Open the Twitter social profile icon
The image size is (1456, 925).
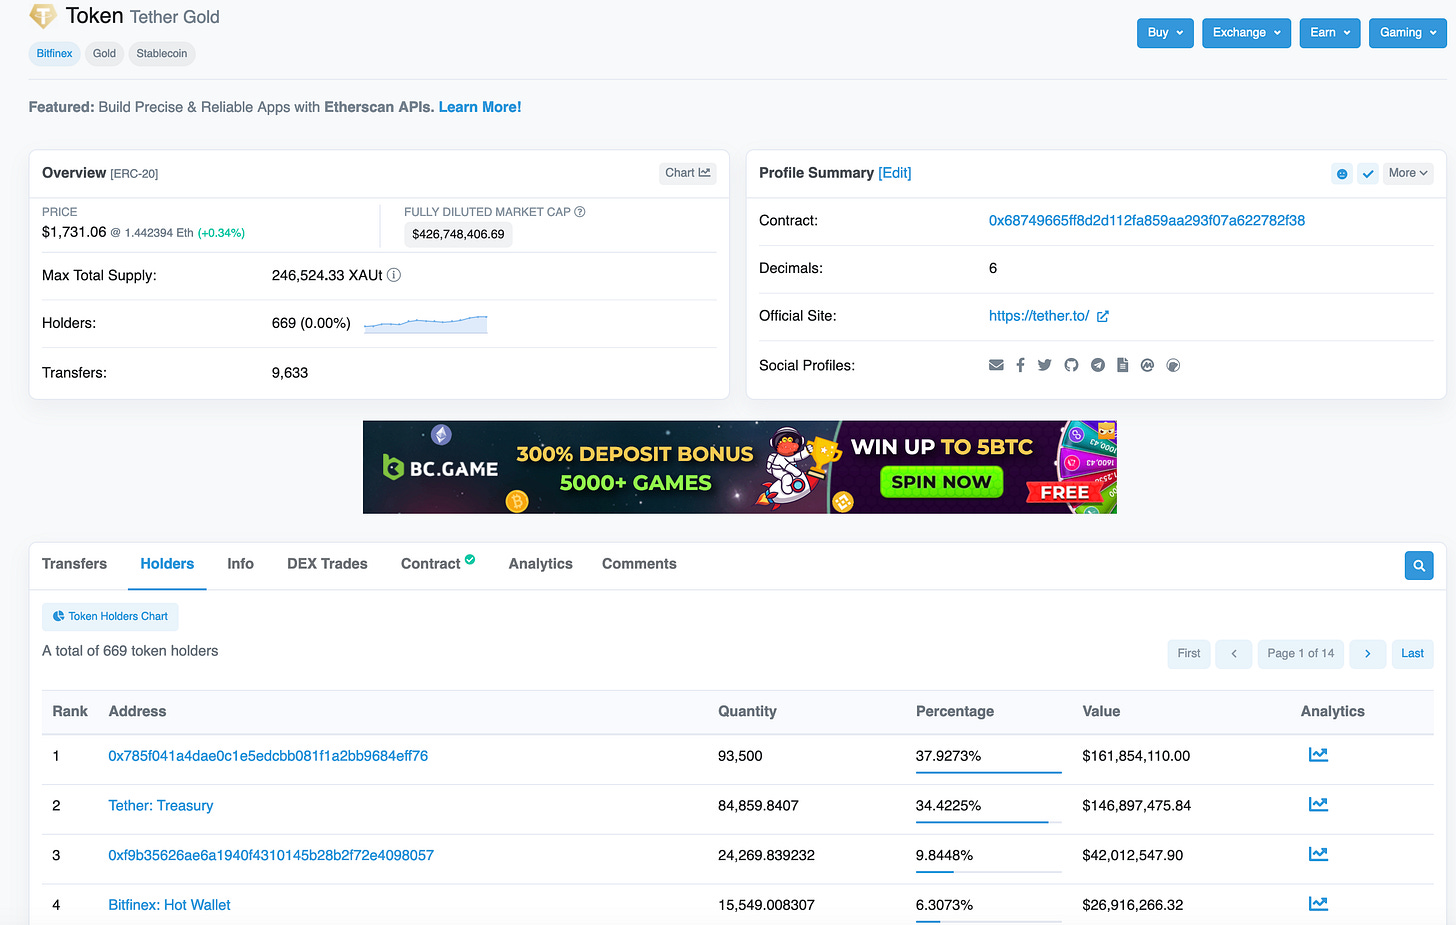pos(1044,365)
